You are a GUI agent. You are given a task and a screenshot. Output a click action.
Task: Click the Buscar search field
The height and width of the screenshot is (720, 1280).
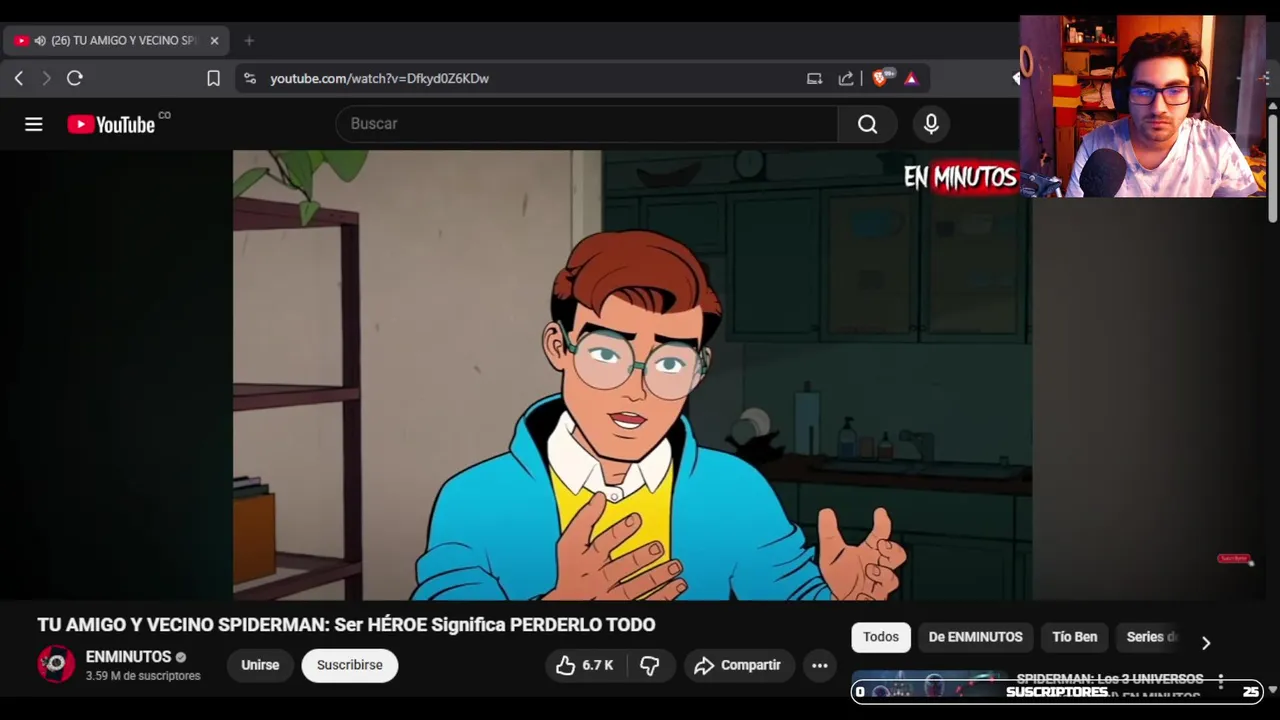[587, 124]
